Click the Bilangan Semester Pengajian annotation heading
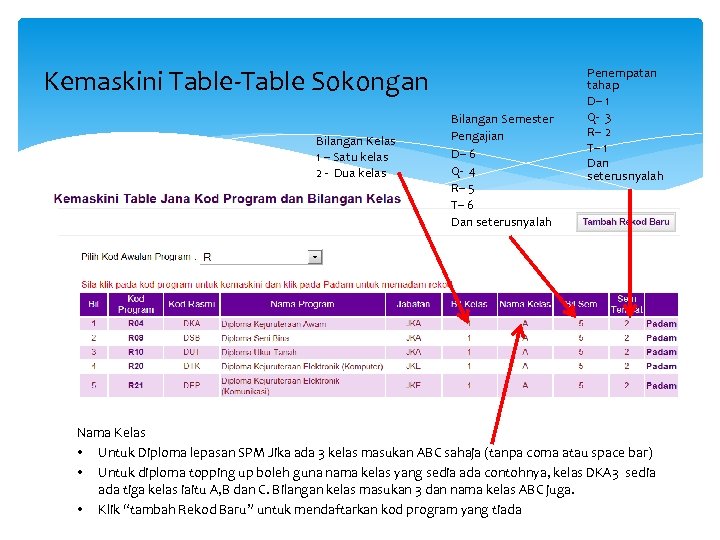The width and height of the screenshot is (720, 540). (x=502, y=128)
